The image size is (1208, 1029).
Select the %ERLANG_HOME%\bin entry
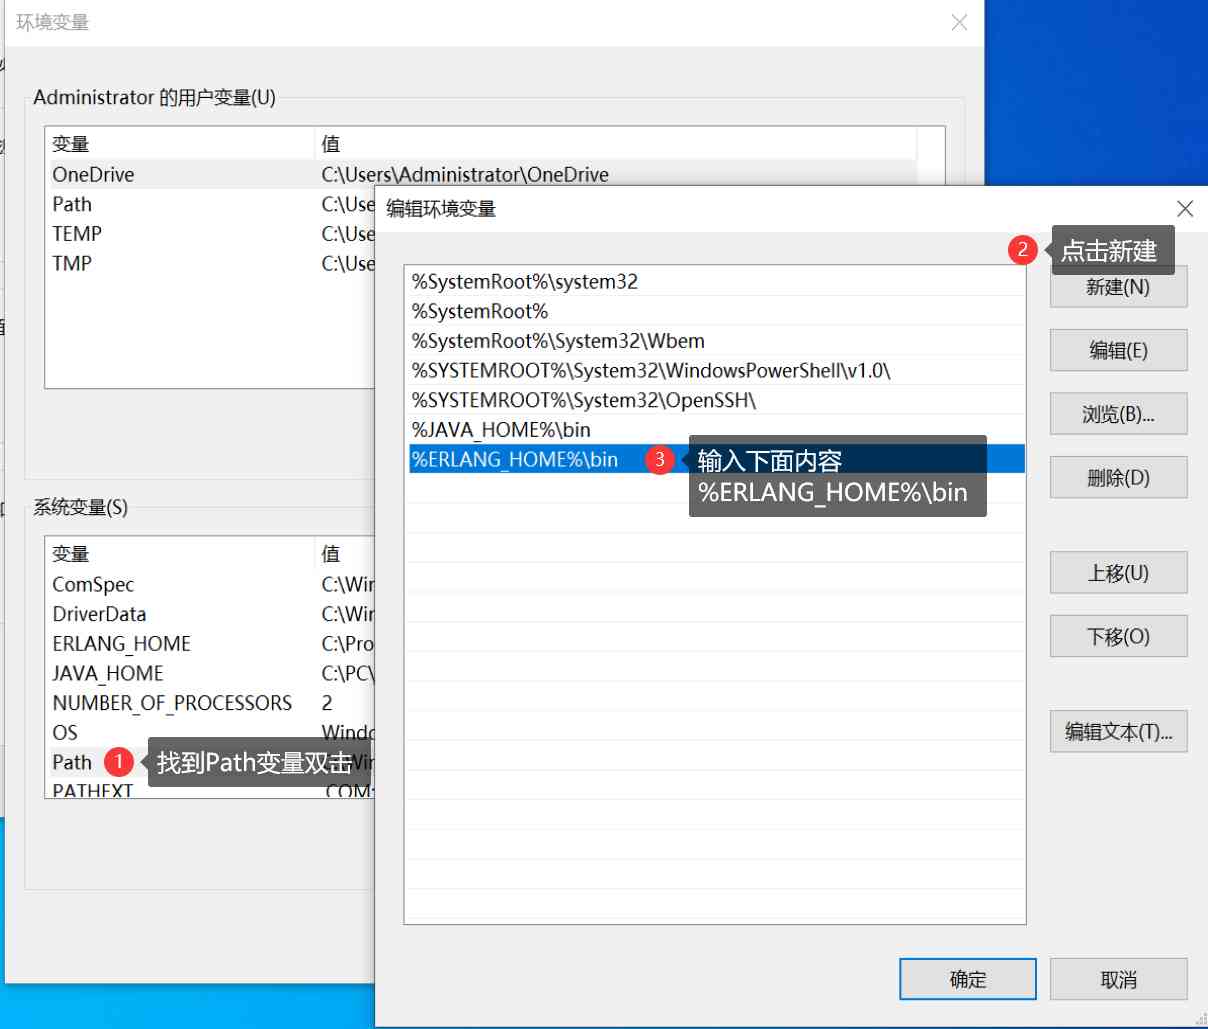pos(715,459)
